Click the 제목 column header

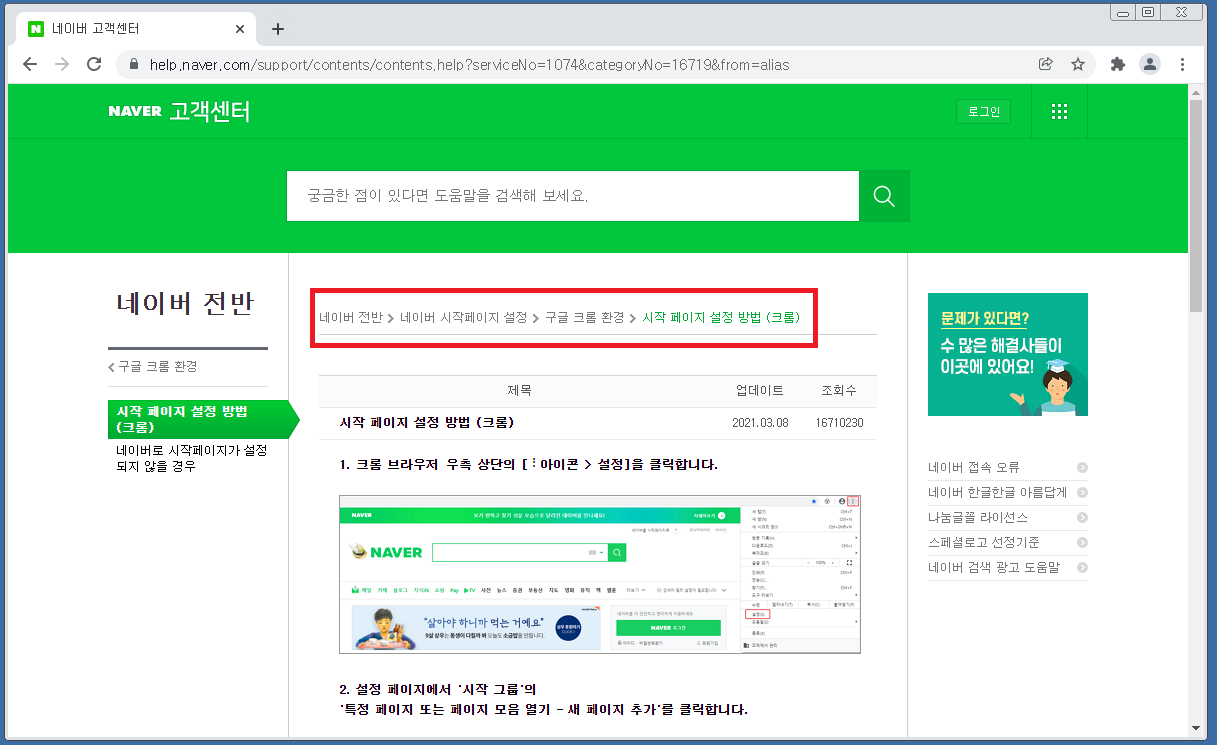click(519, 391)
